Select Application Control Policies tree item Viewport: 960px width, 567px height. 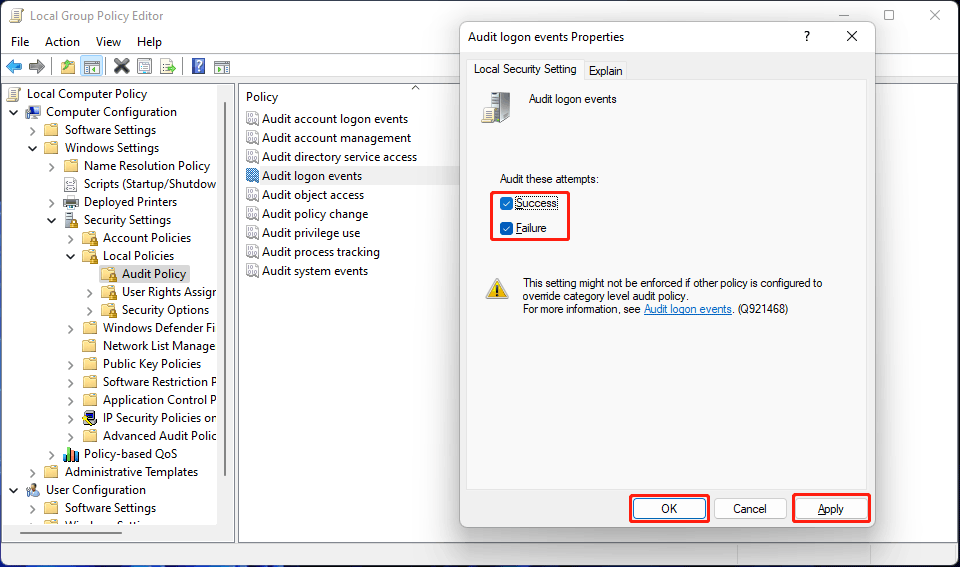tap(159, 400)
